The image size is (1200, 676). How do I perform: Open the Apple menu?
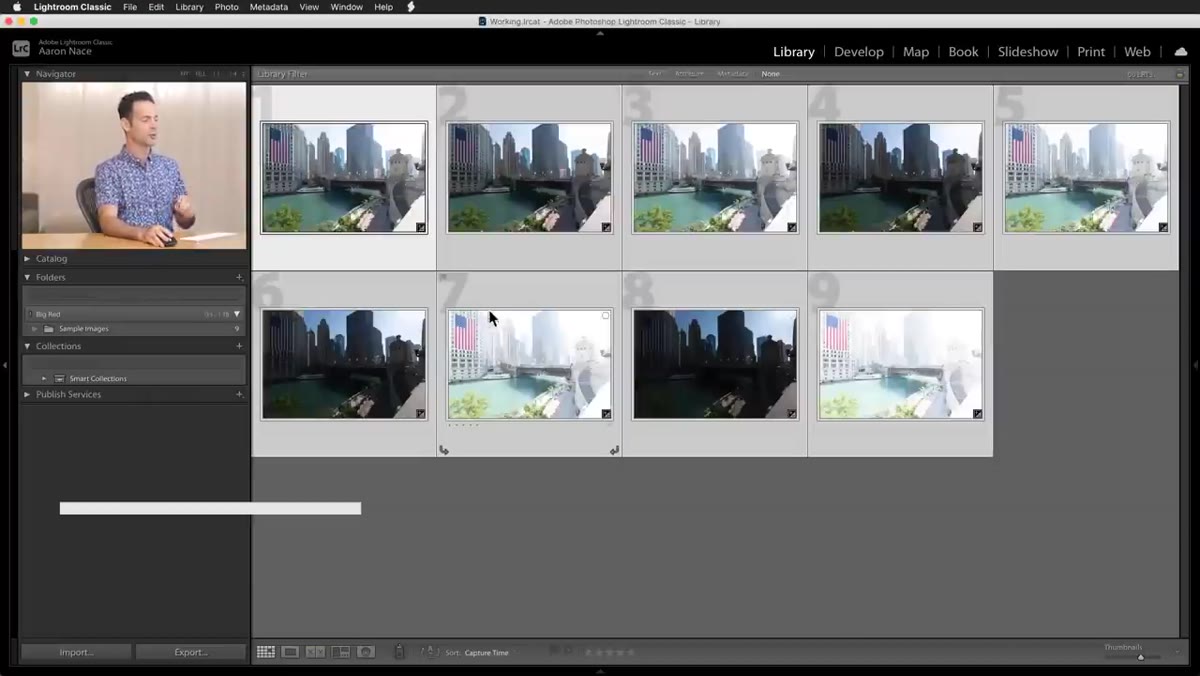pyautogui.click(x=16, y=7)
